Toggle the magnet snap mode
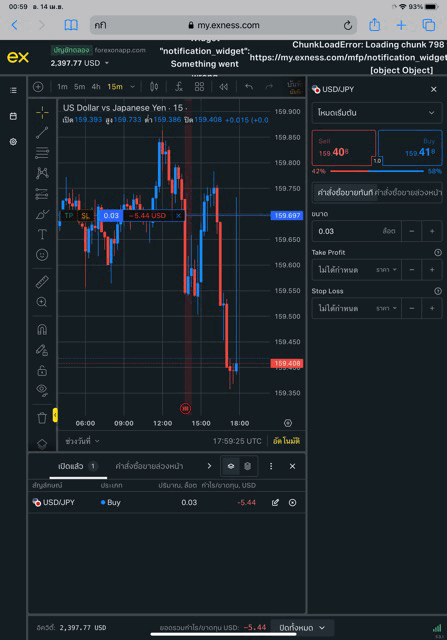Image resolution: width=447 pixels, height=640 pixels. (x=42, y=329)
